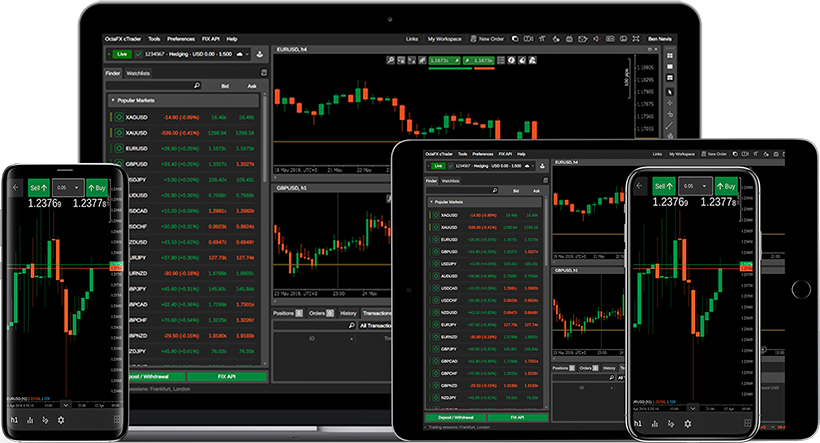The width and height of the screenshot is (820, 443).
Task: Click green sell price button on laptop chart
Action: pyautogui.click(x=444, y=61)
